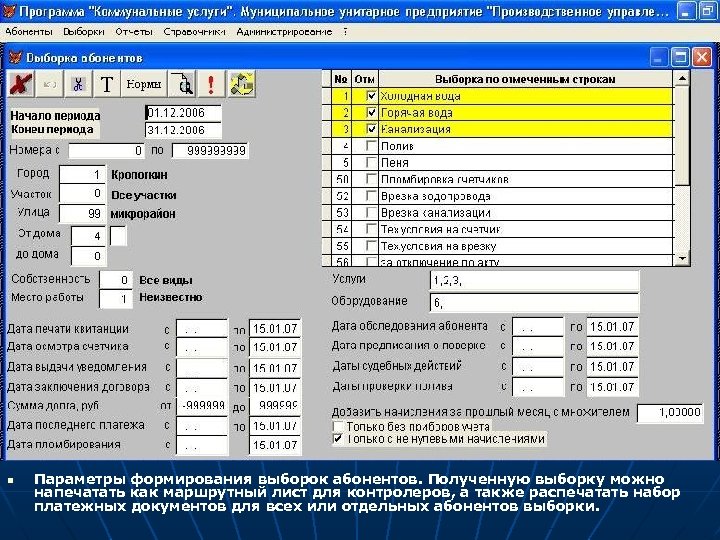720x540 pixels.
Task: Select the Все участки label
Action: 144,195
